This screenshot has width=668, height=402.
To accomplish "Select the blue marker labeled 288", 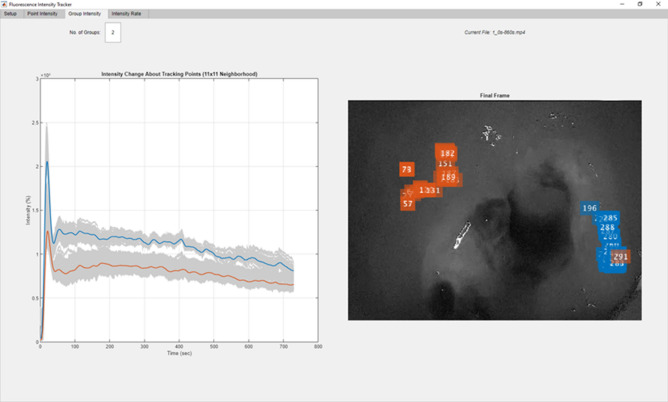I will (x=607, y=228).
